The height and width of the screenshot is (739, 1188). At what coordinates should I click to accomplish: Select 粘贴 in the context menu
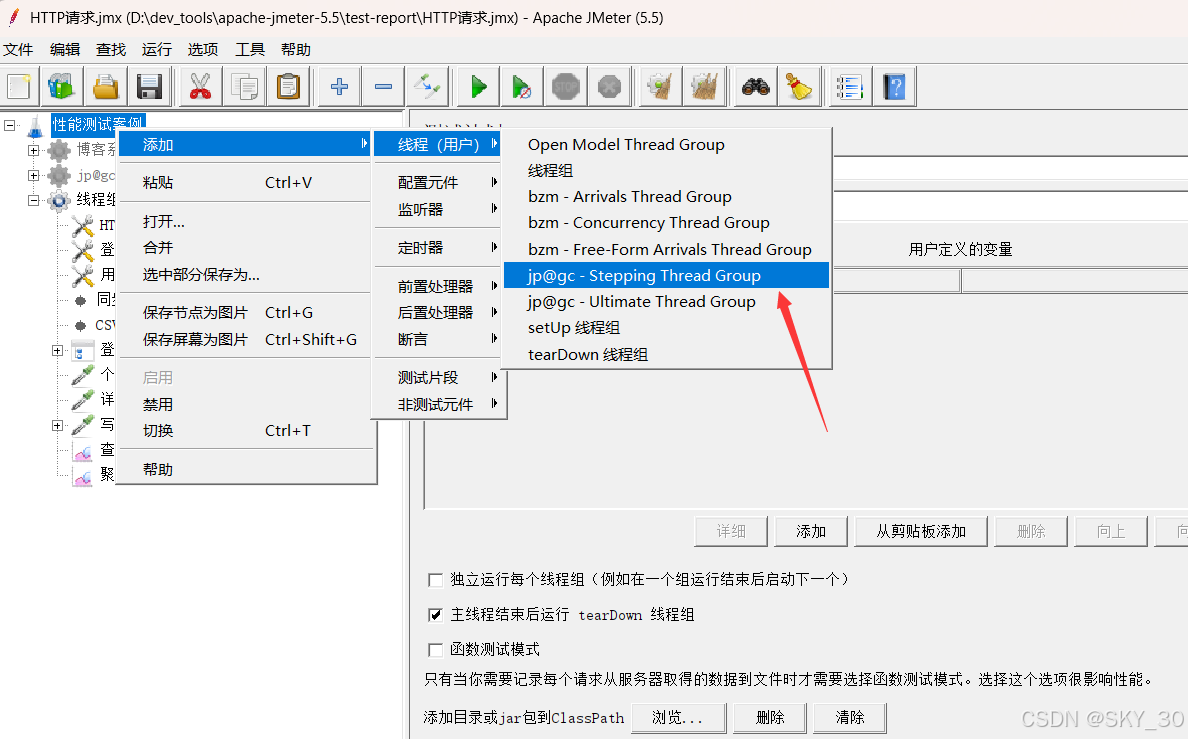point(246,183)
